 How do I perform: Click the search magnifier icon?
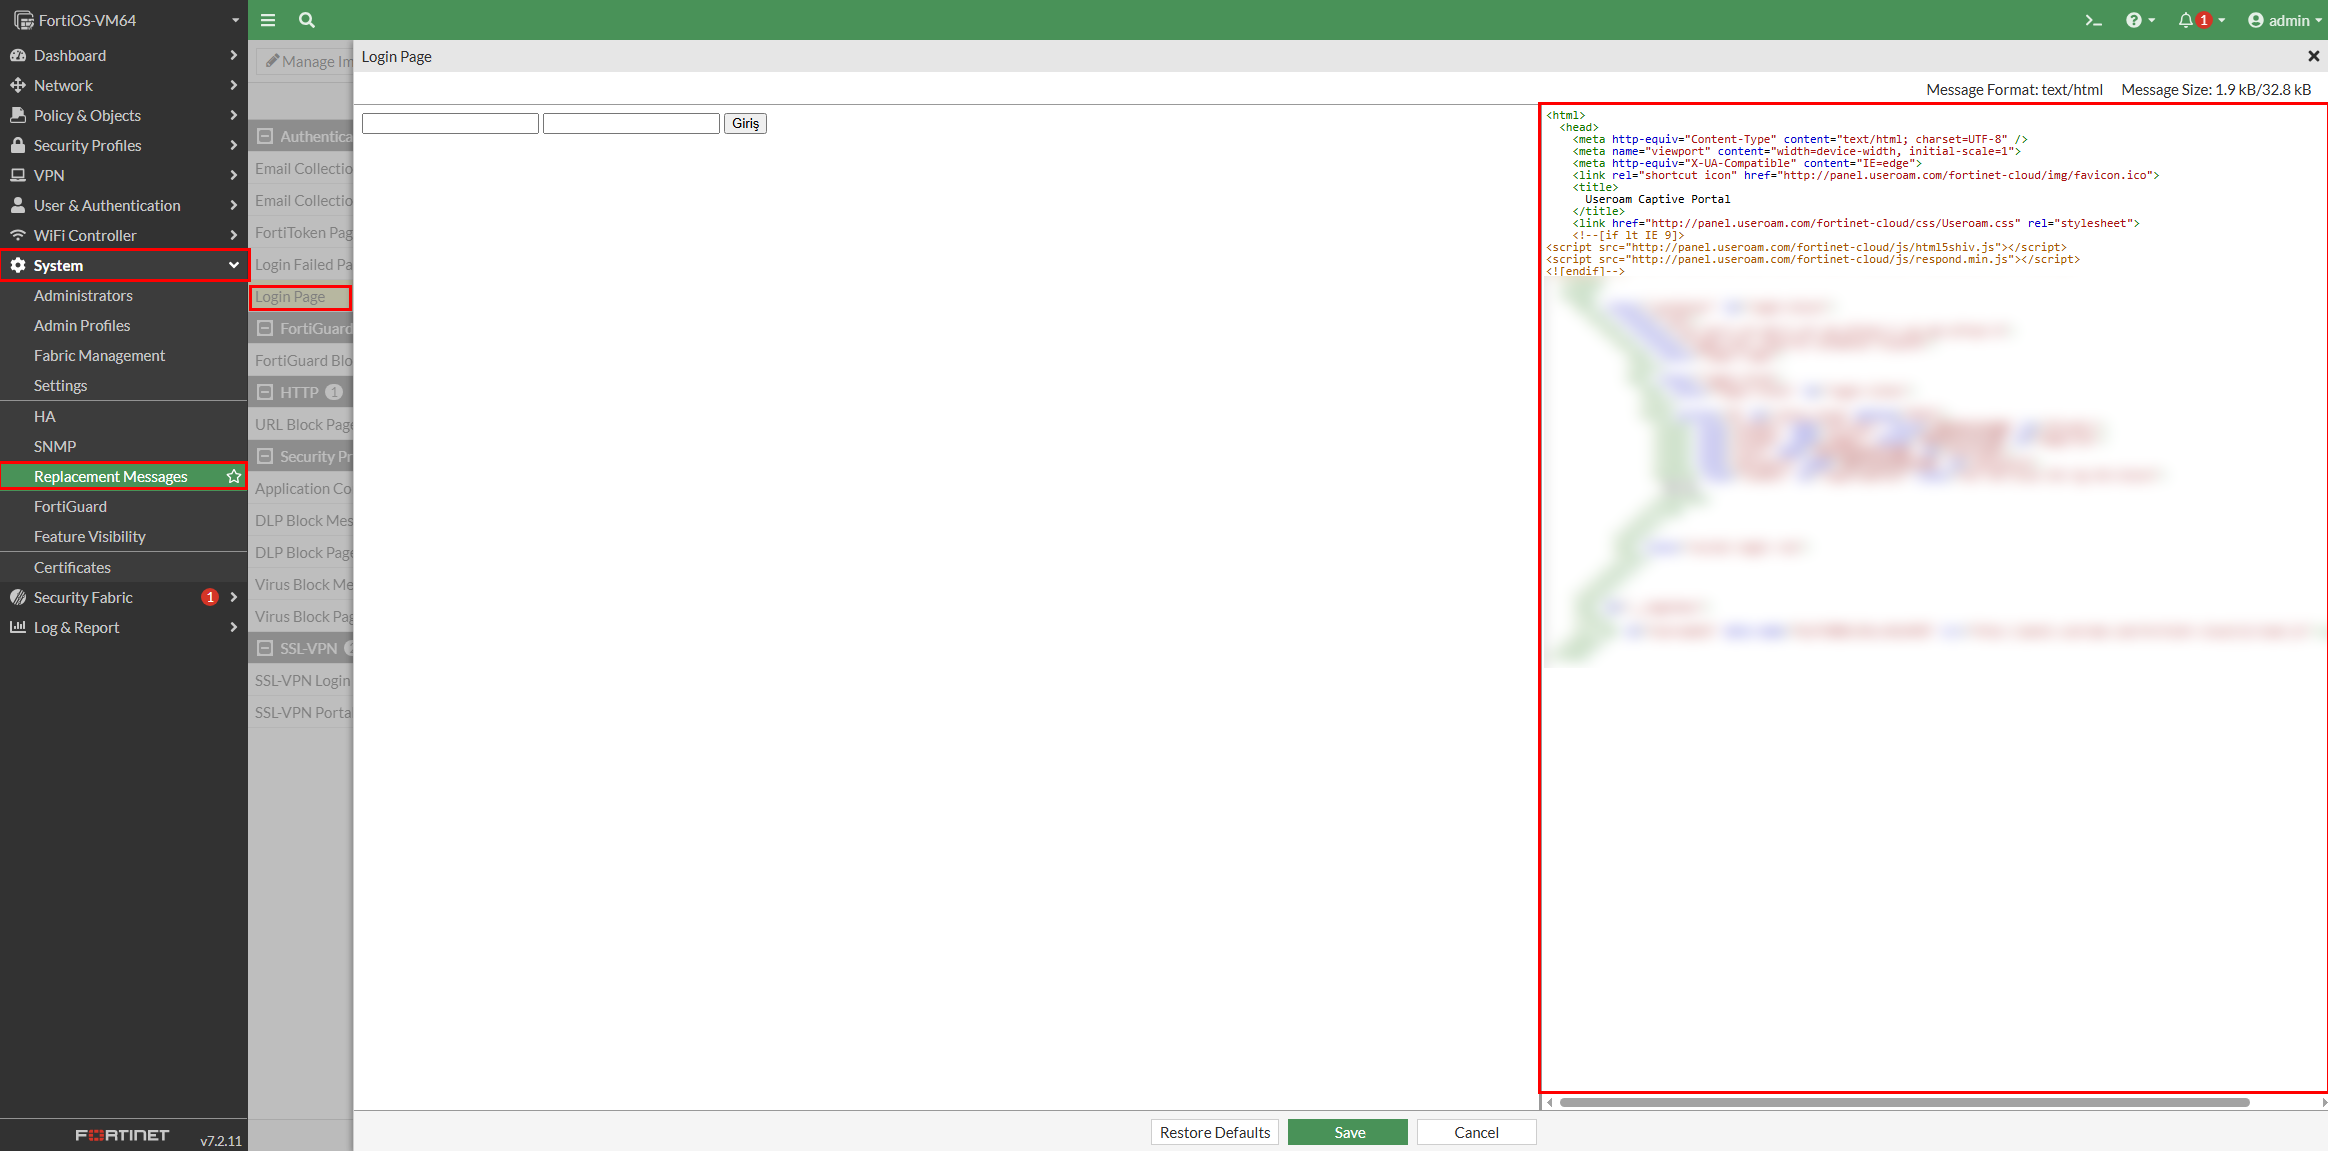point(307,20)
